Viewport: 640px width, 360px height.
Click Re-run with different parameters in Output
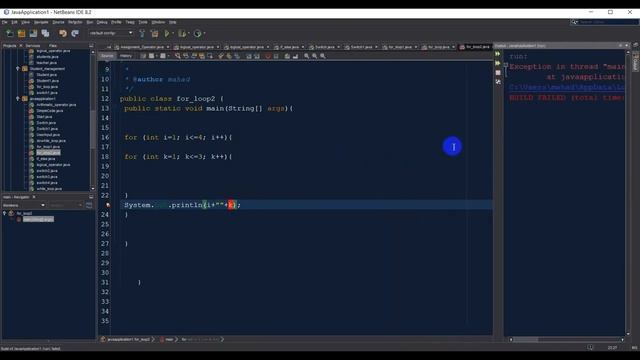click(x=498, y=63)
